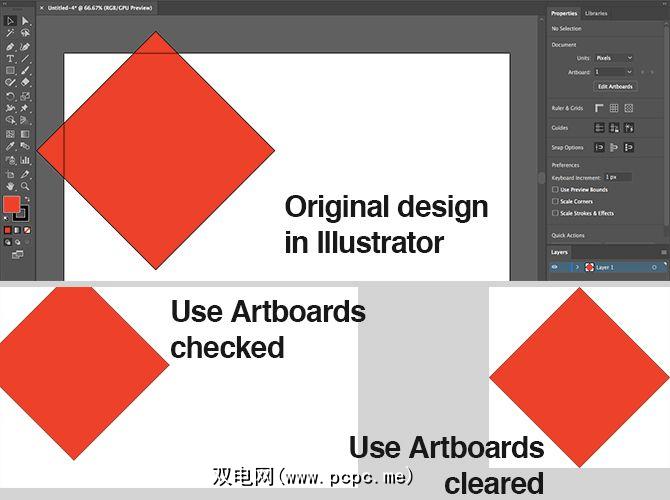670x500 pixels.
Task: Select the Magic Wand tool
Action: (x=10, y=33)
